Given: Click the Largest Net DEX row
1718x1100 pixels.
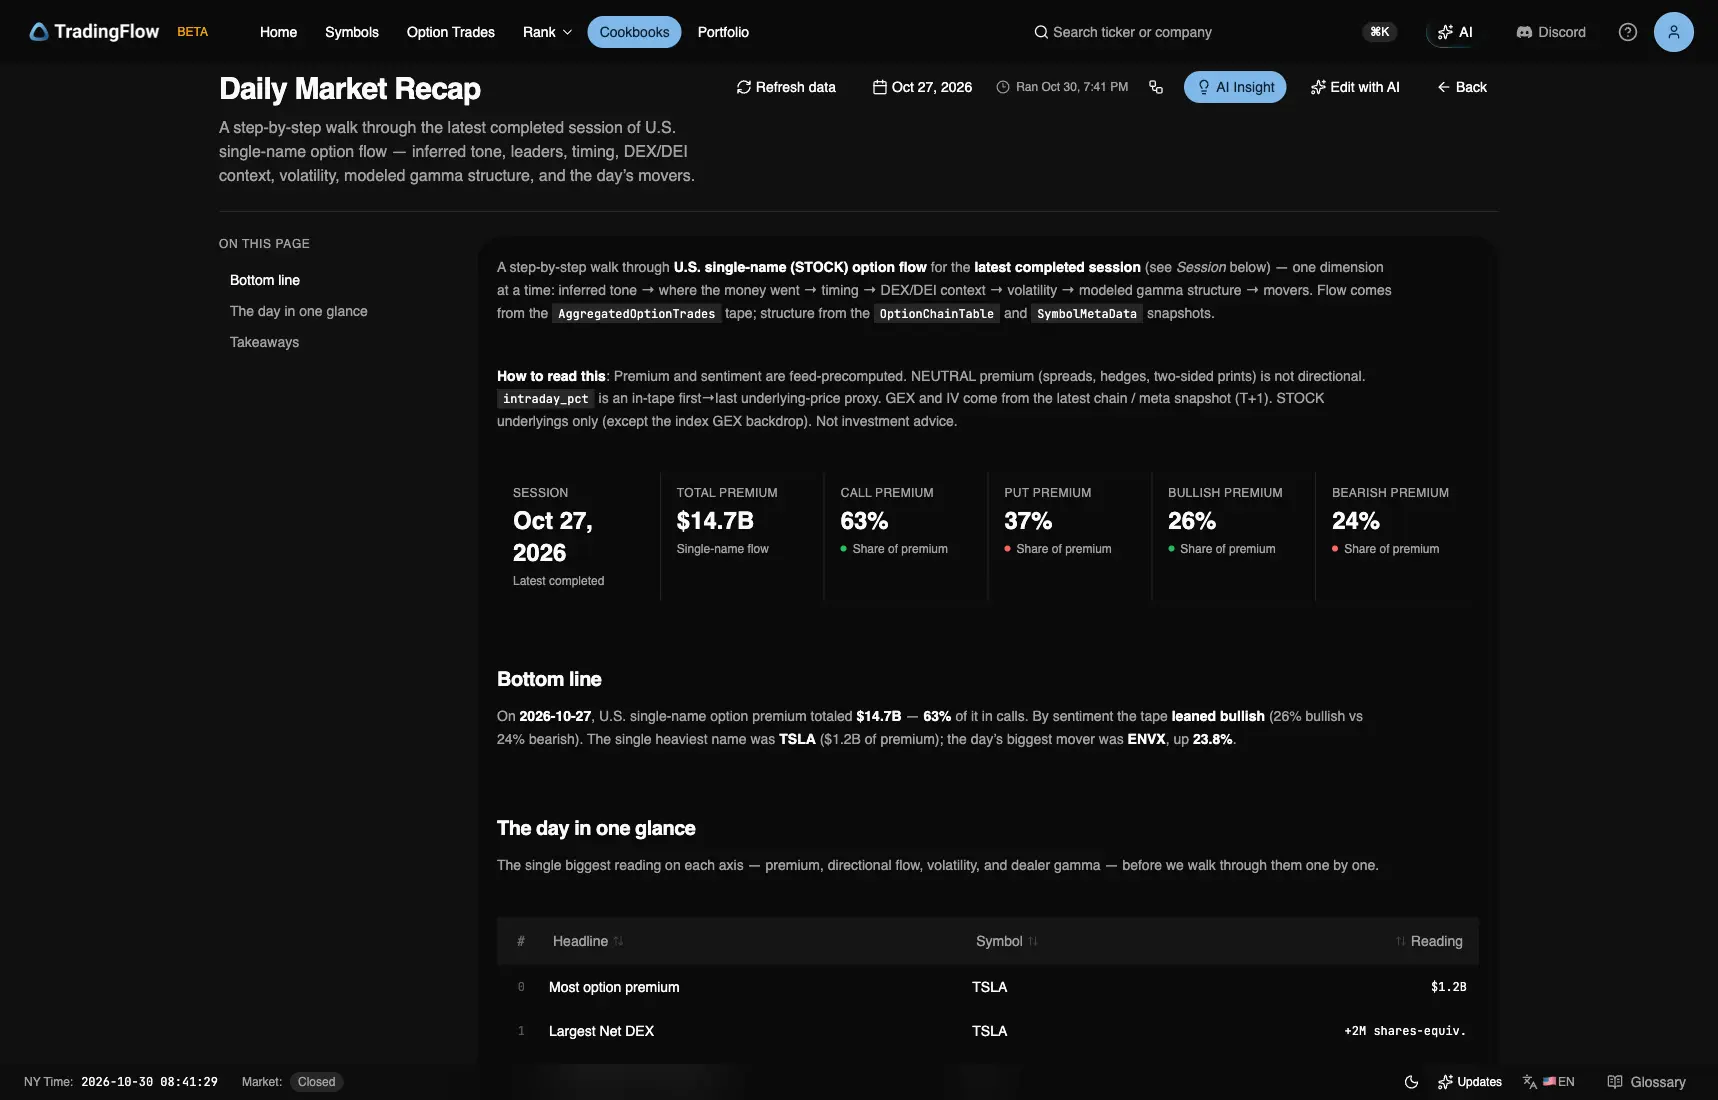Looking at the screenshot, I should point(987,1031).
